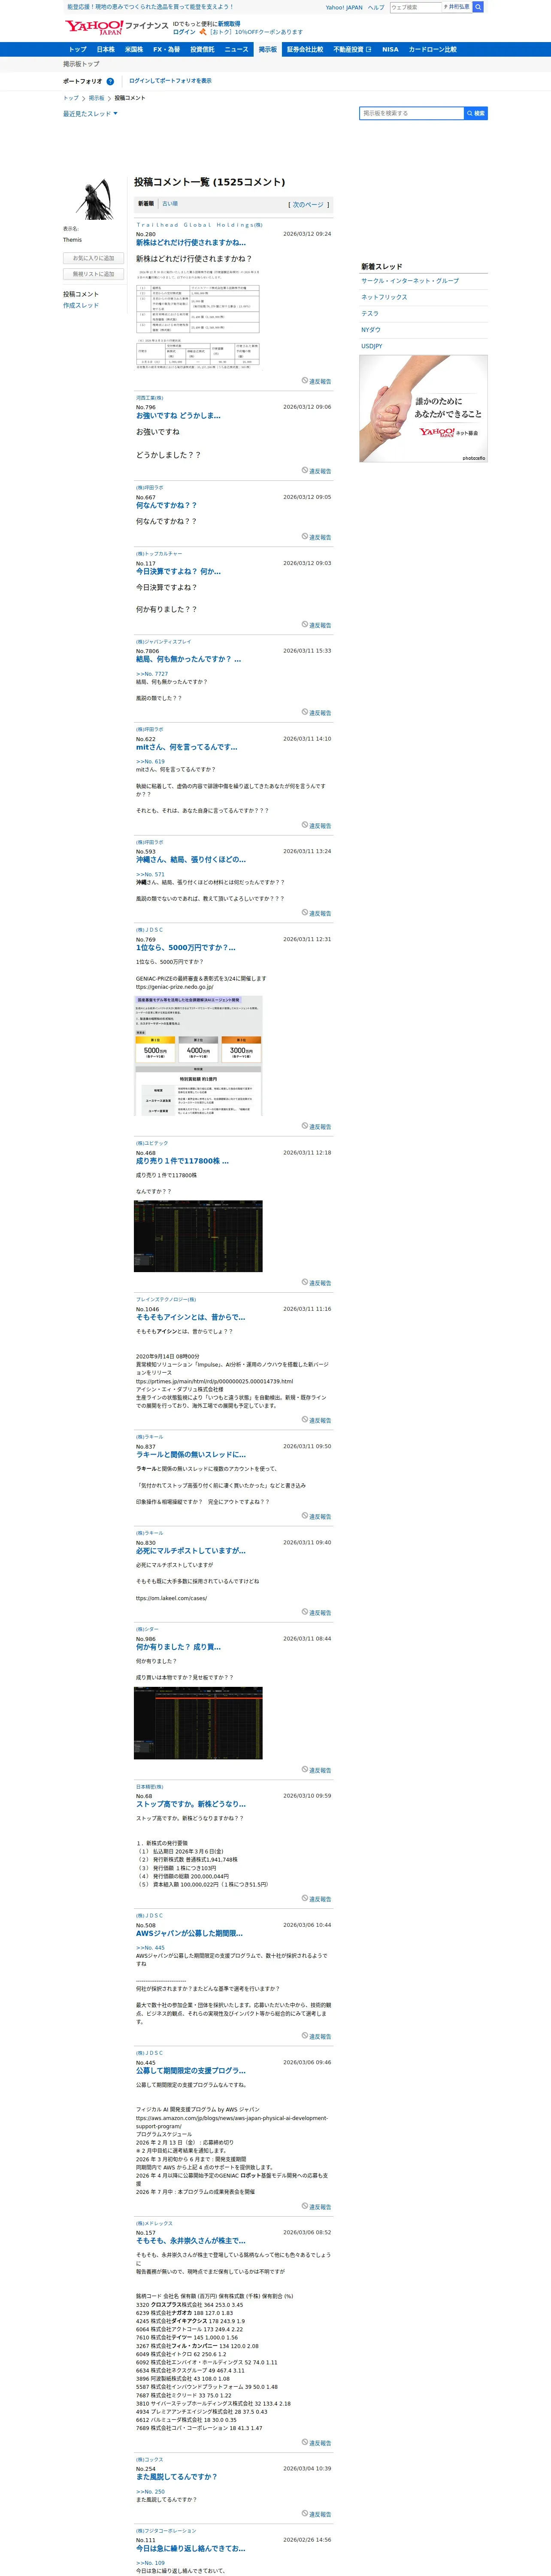The image size is (551, 2576).
Task: Open the 投資信託 nav tab
Action: 202,49
